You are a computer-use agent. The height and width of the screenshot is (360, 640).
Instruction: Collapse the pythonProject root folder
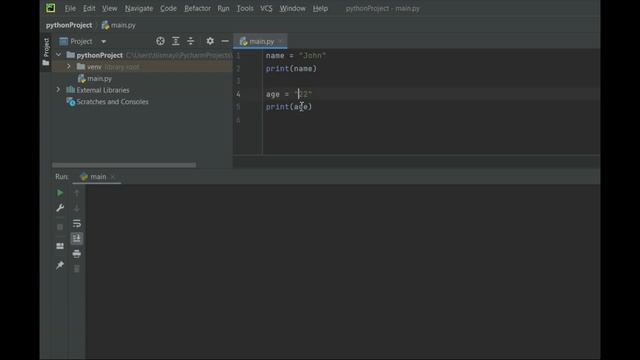[x=58, y=55]
